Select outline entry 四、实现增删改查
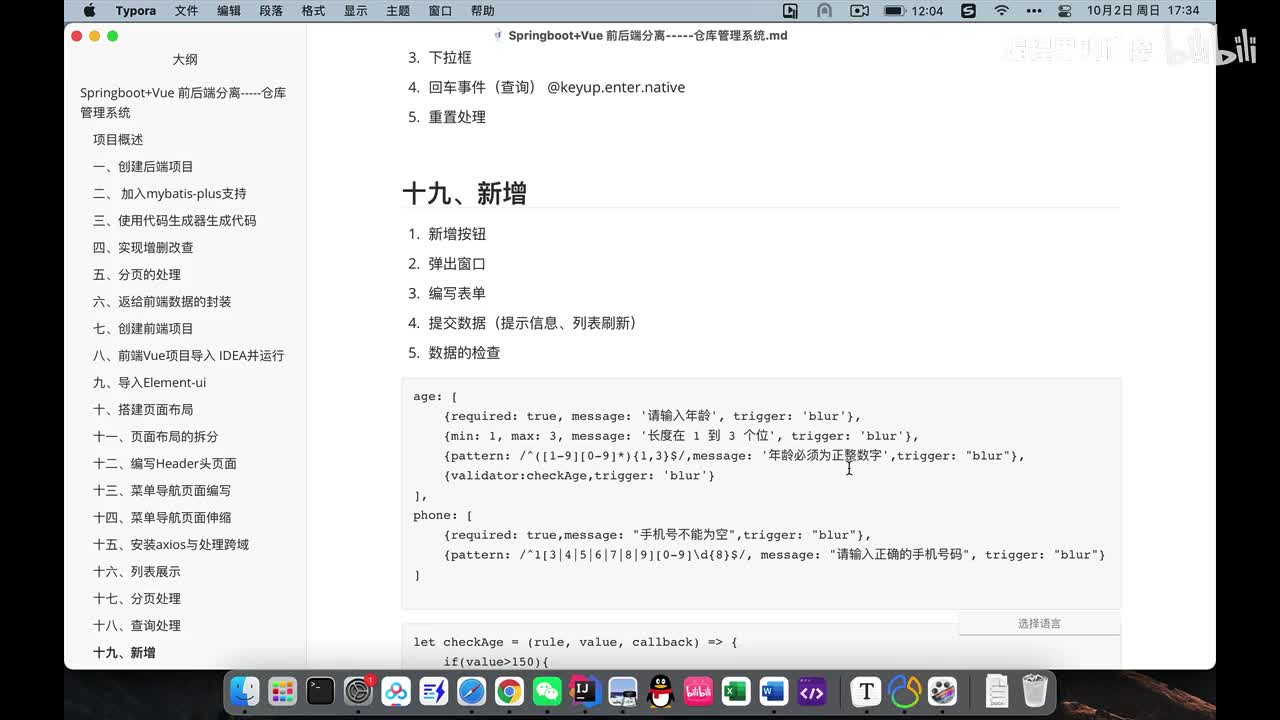The width and height of the screenshot is (1280, 720). tap(143, 247)
